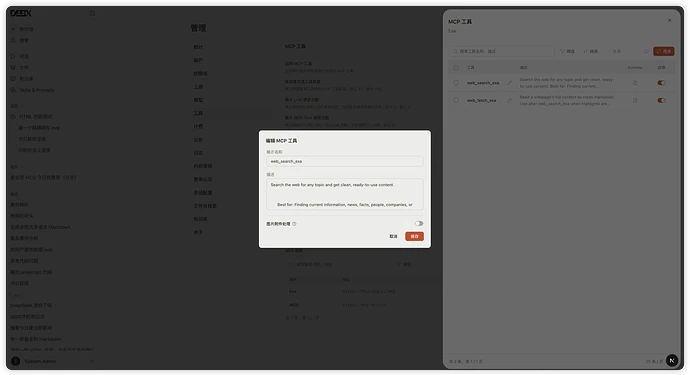Click the refresh icon left of the orange sync button
690x375 pixels.
tap(646, 51)
